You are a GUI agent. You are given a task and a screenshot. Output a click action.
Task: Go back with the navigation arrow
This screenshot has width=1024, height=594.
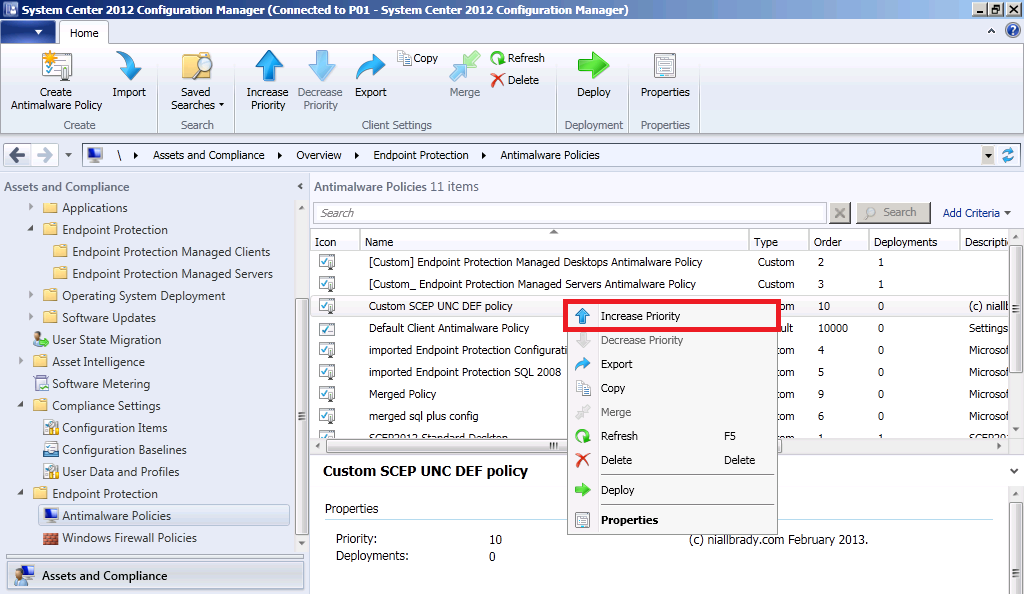tap(18, 155)
